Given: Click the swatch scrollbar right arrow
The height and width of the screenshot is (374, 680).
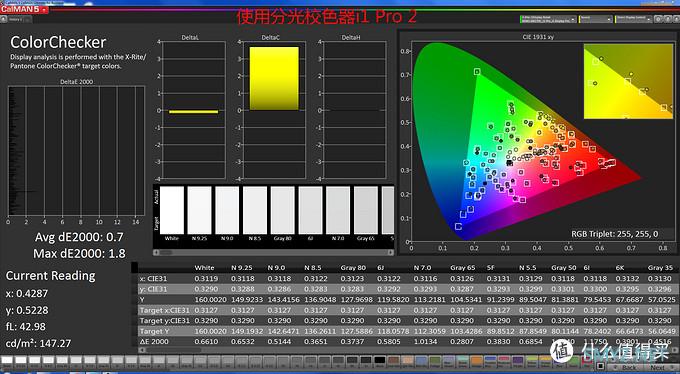Looking at the screenshot, I should pyautogui.click(x=391, y=252).
